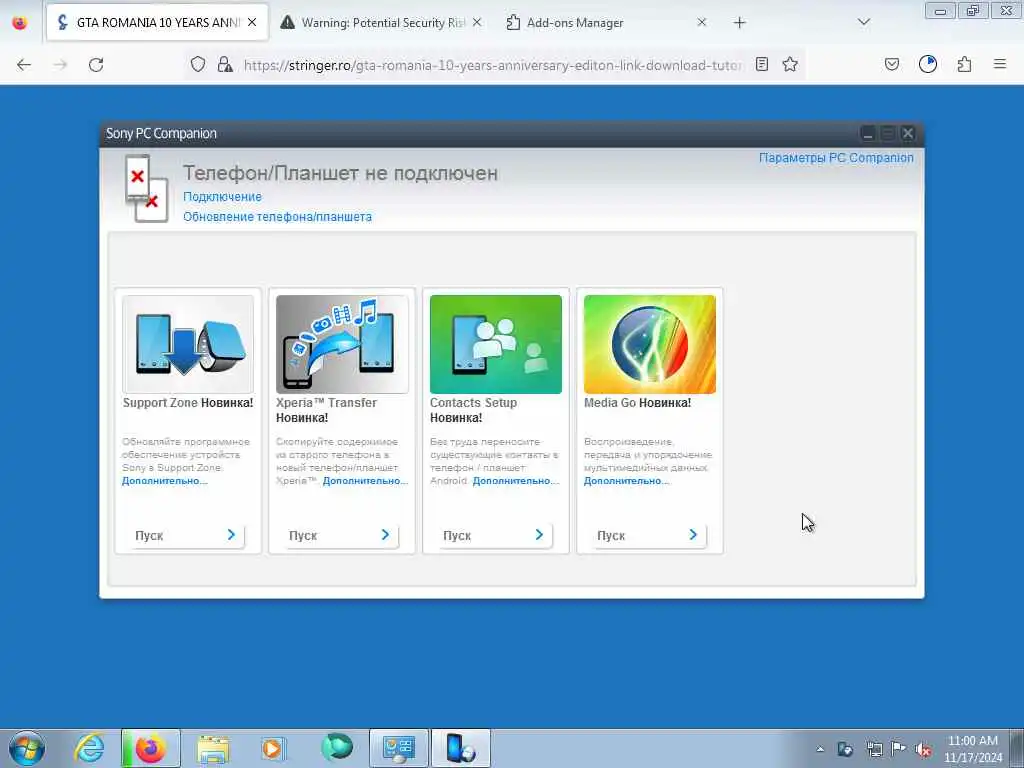This screenshot has width=1024, height=768.
Task: Close the Sony PC Companion window
Action: (x=908, y=134)
